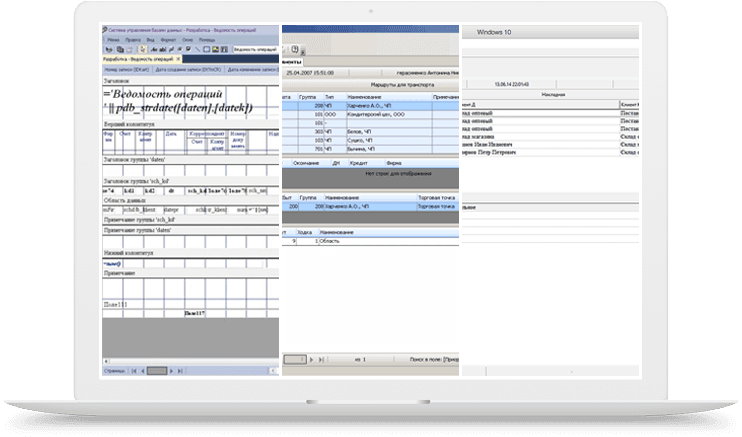The height and width of the screenshot is (437, 742).
Task: Open the Файл menu
Action: click(x=113, y=40)
